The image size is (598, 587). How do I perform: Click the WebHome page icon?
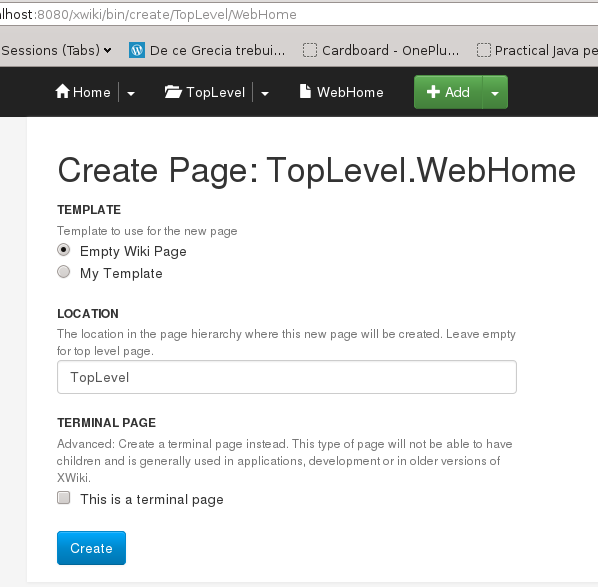pyautogui.click(x=305, y=92)
